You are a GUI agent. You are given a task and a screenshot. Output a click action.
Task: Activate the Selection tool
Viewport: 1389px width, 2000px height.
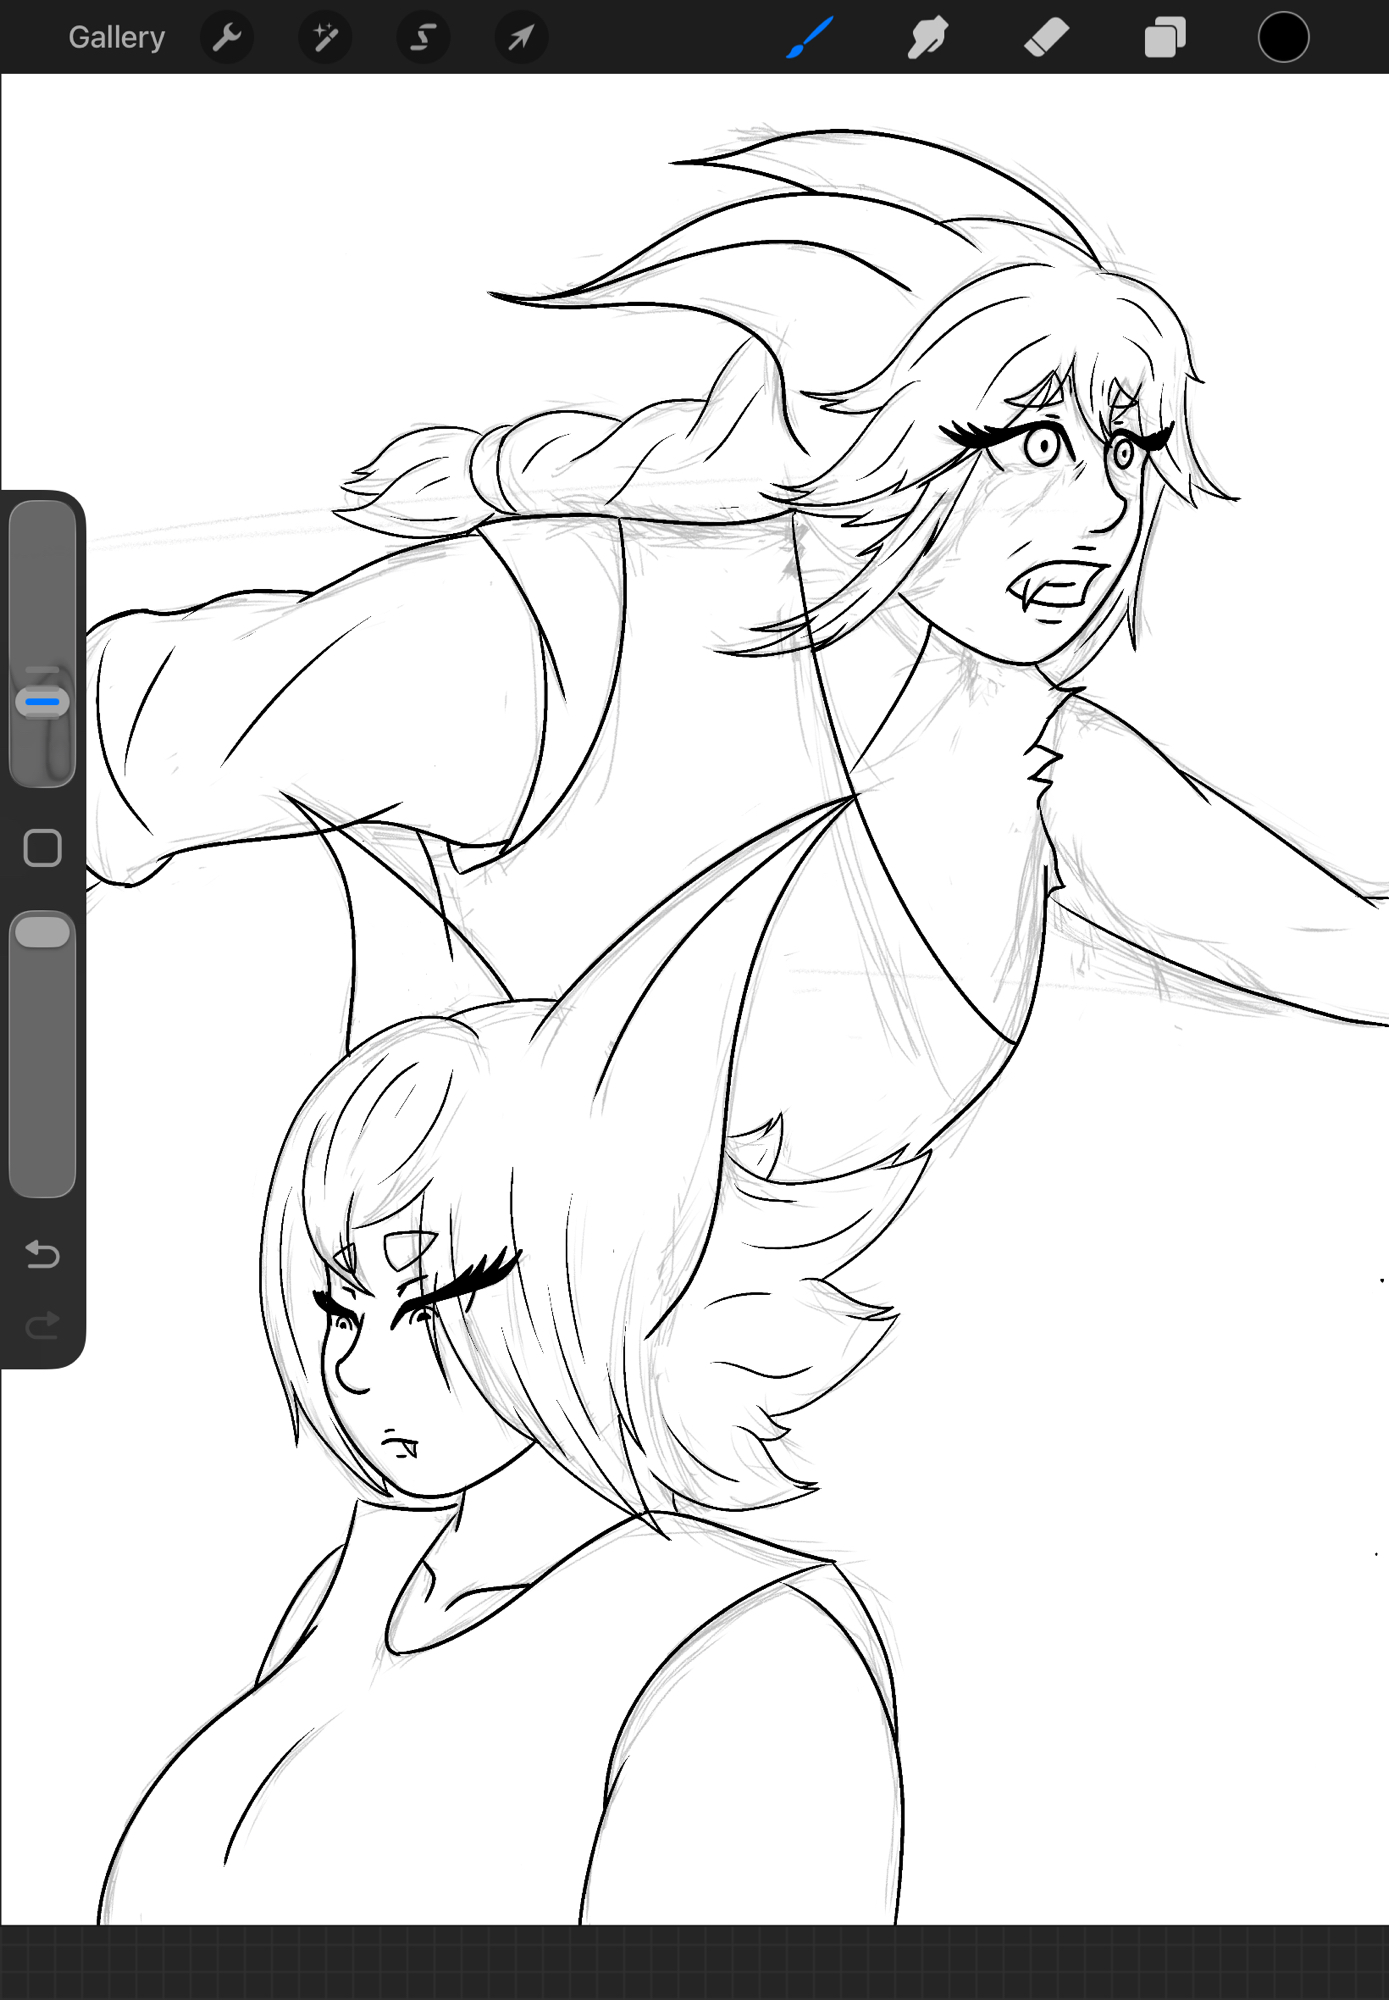tap(423, 38)
